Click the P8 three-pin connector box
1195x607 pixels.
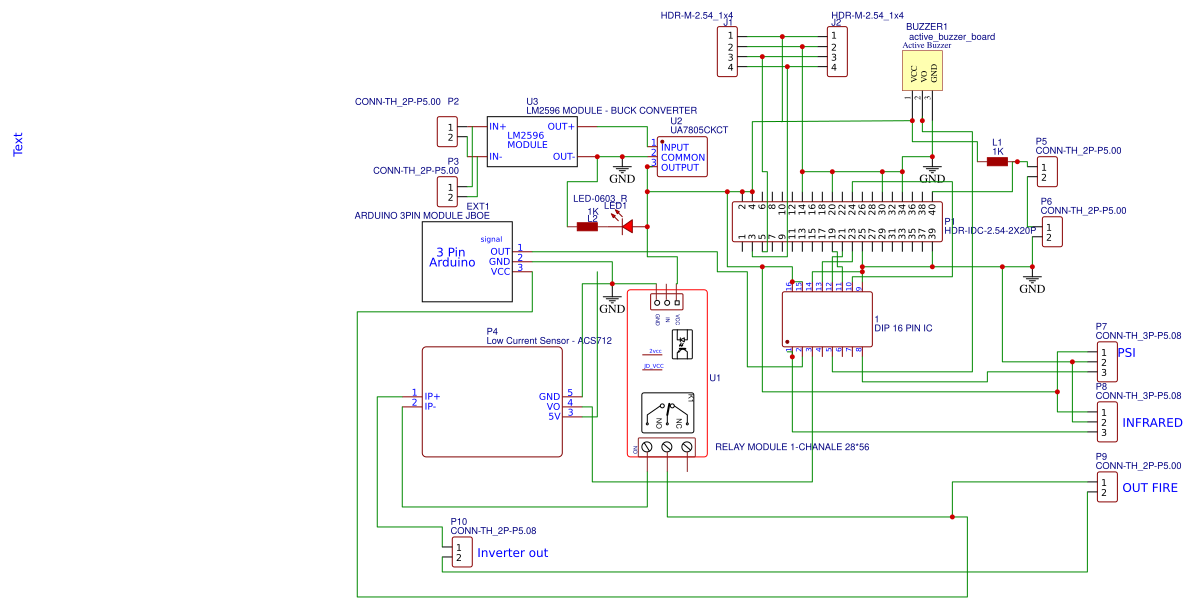click(x=1107, y=422)
